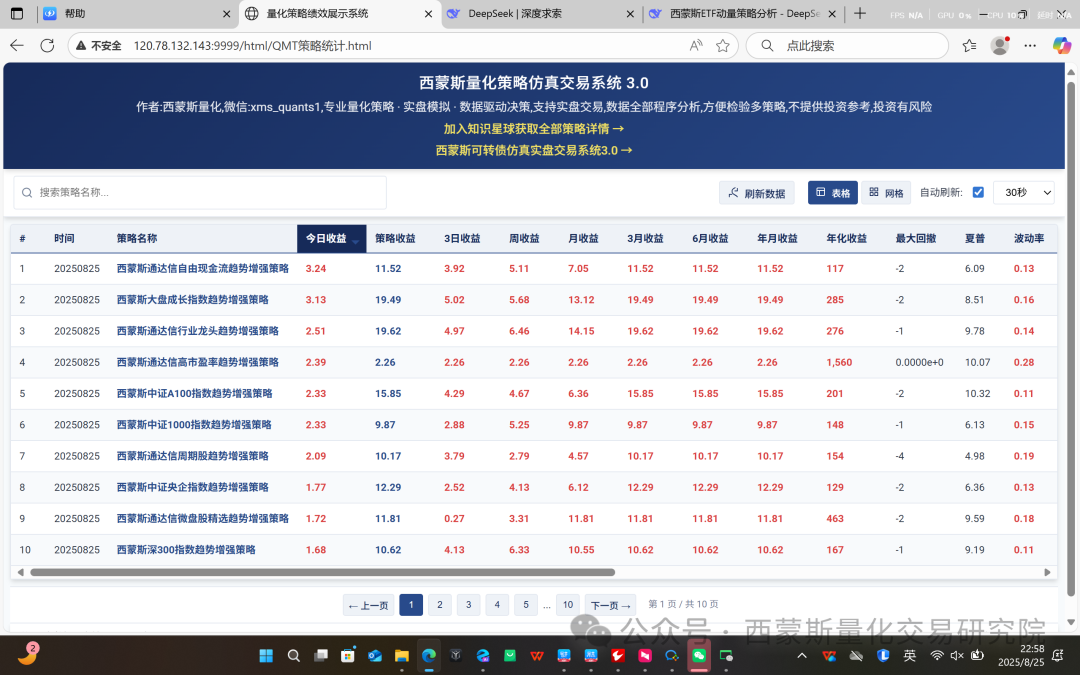Sort by the 策略收益 column header
1080x675 pixels.
click(395, 238)
